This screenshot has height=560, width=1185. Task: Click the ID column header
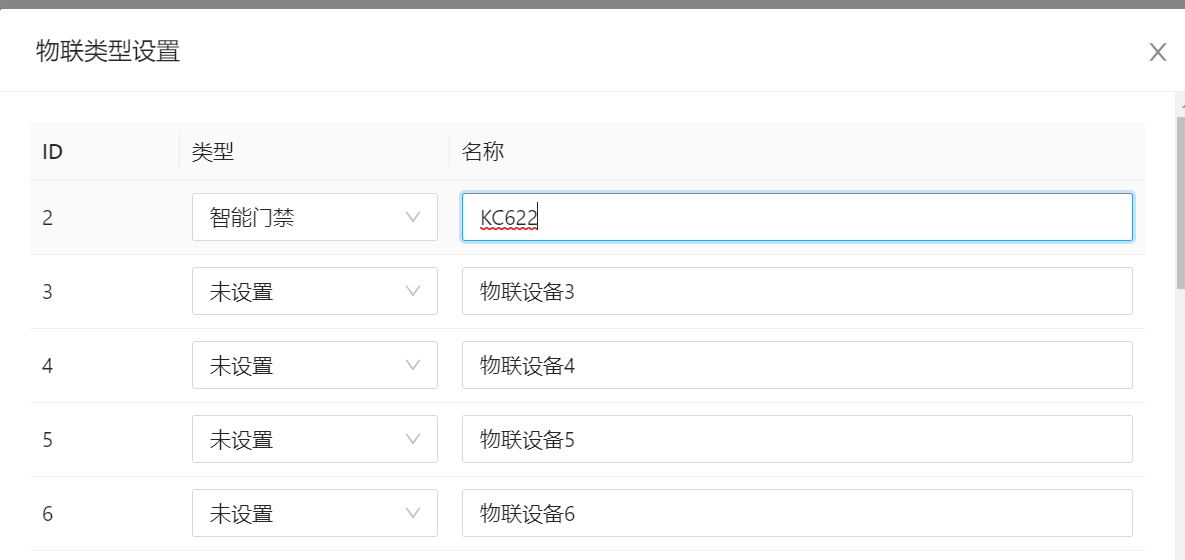(x=53, y=152)
